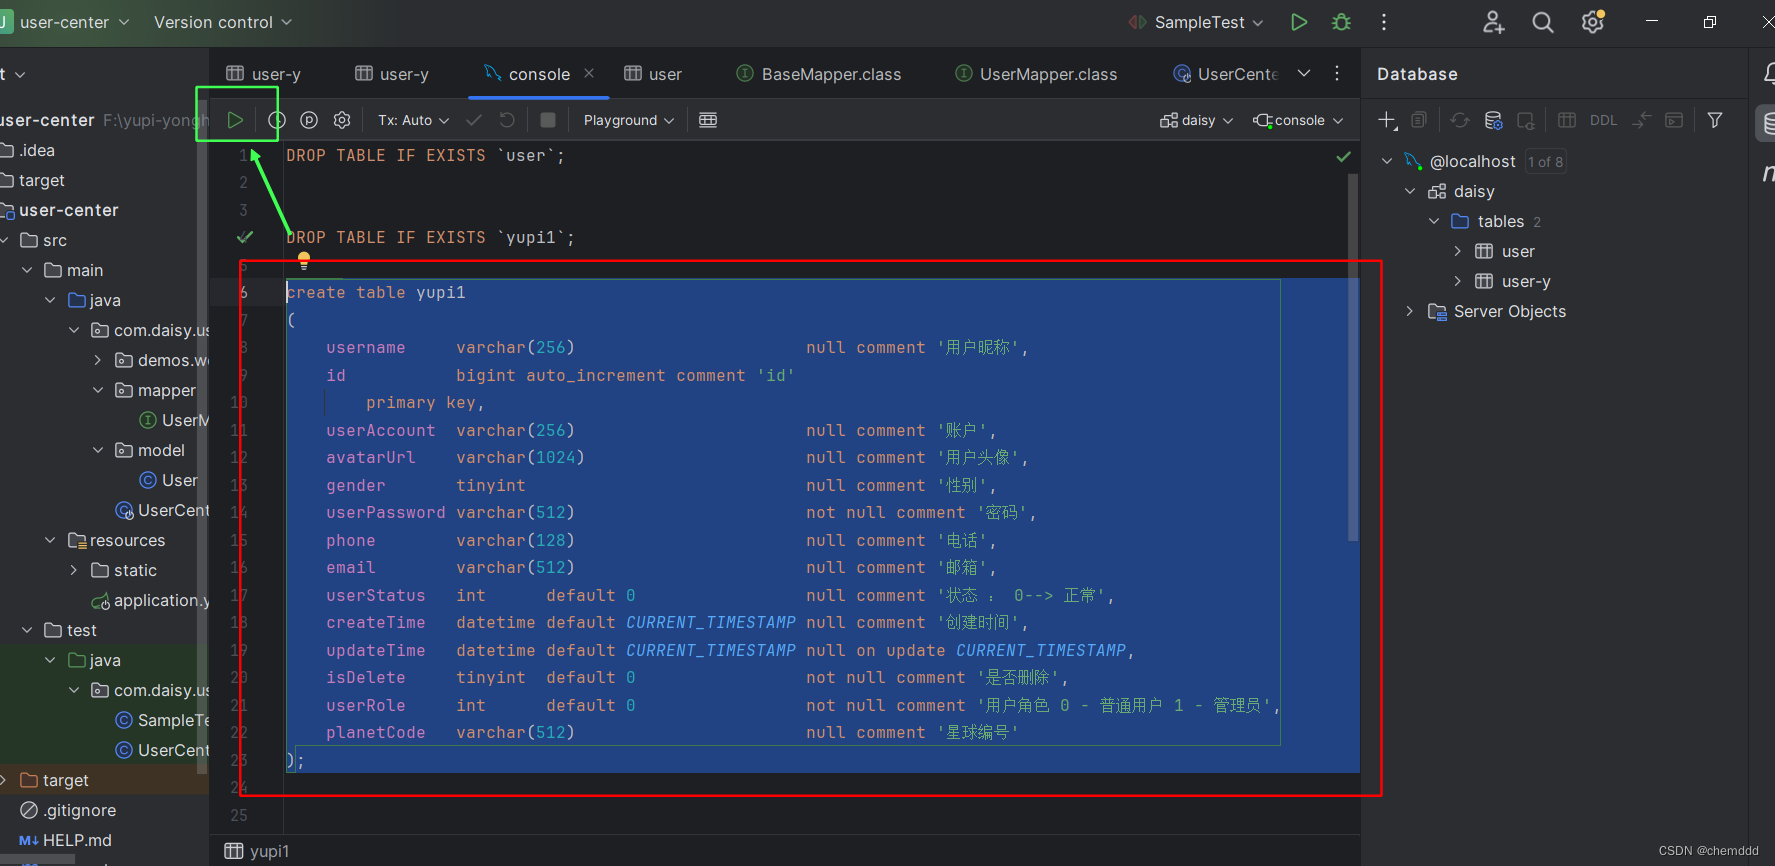
Task: Click the '1 of 8' schemas label
Action: tap(1545, 161)
